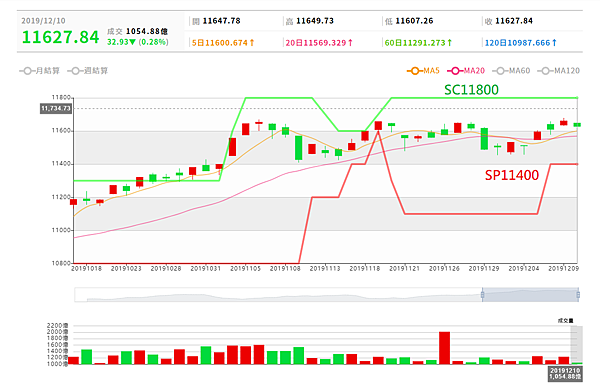
Task: Click the x-axis label 20191118
Action: pyautogui.click(x=365, y=269)
